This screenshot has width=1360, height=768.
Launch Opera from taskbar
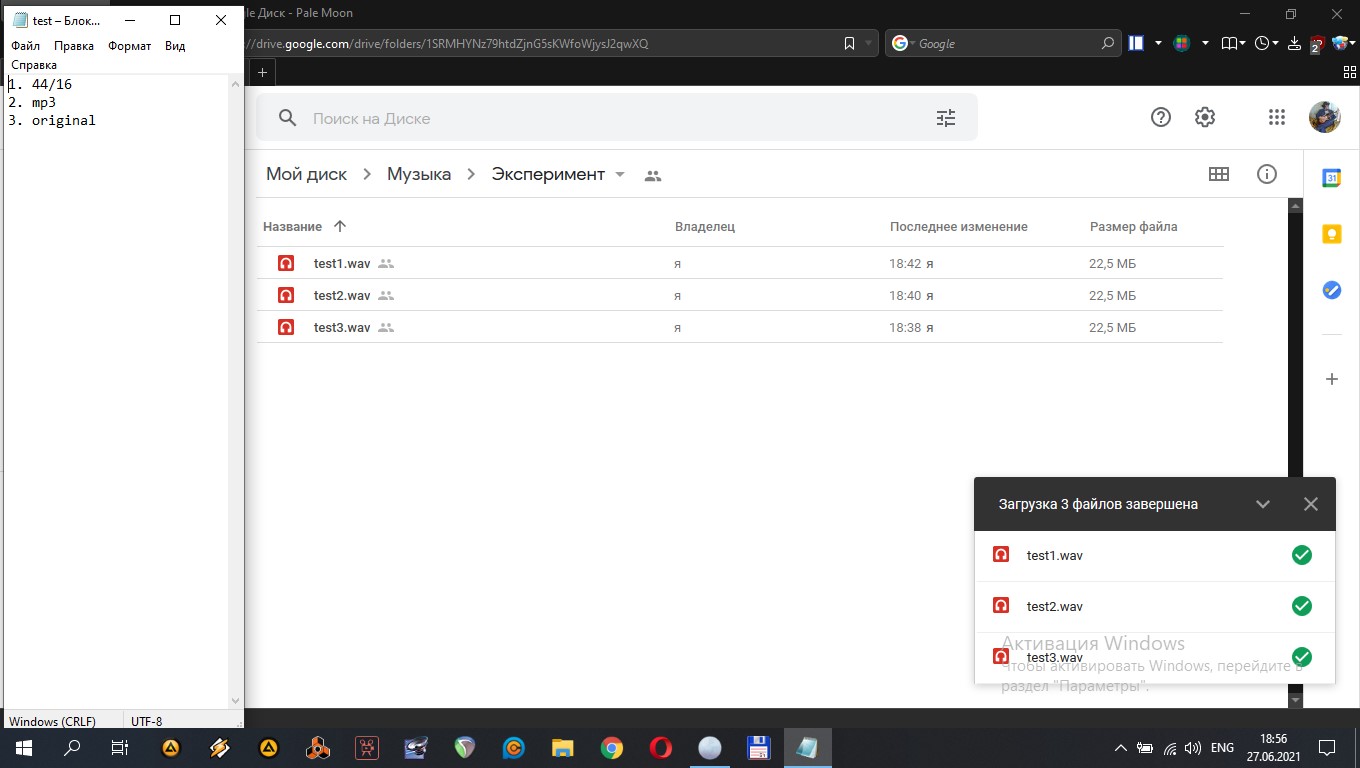(x=660, y=748)
